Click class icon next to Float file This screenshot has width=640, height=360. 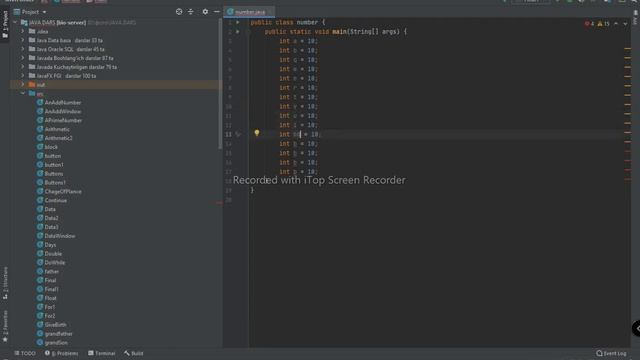[x=40, y=298]
